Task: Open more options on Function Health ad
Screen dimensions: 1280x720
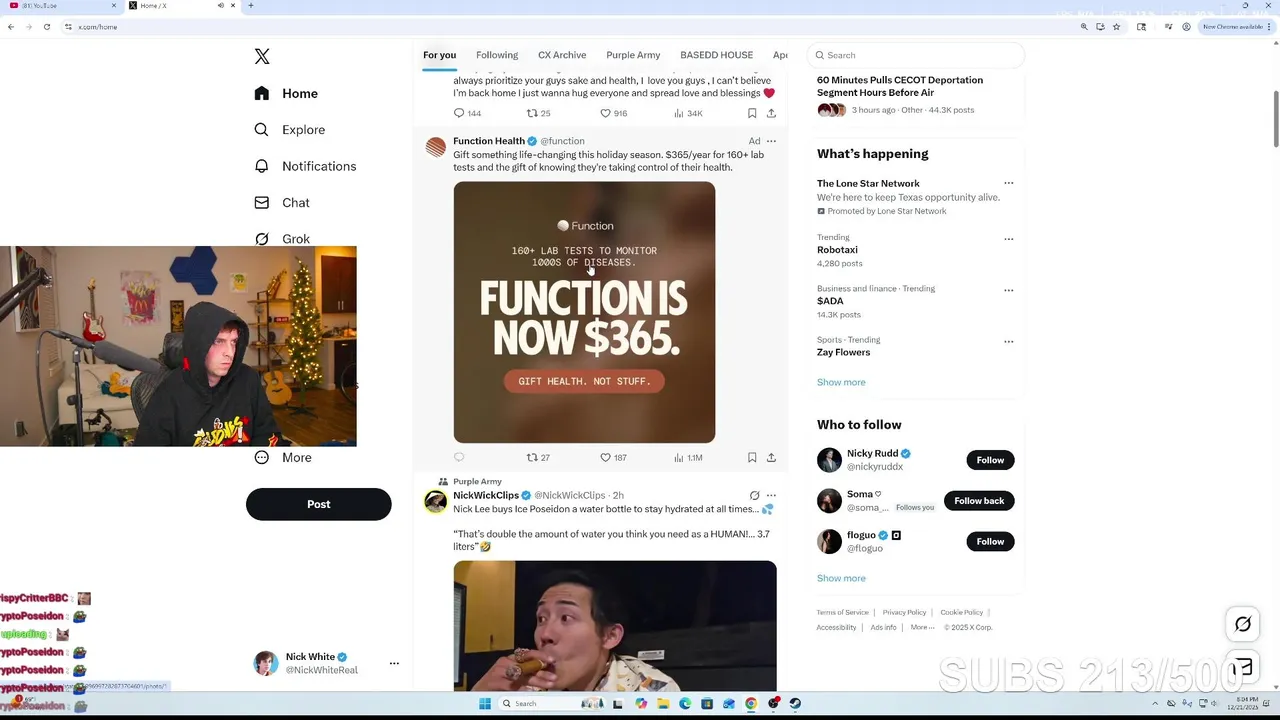Action: 771,141
